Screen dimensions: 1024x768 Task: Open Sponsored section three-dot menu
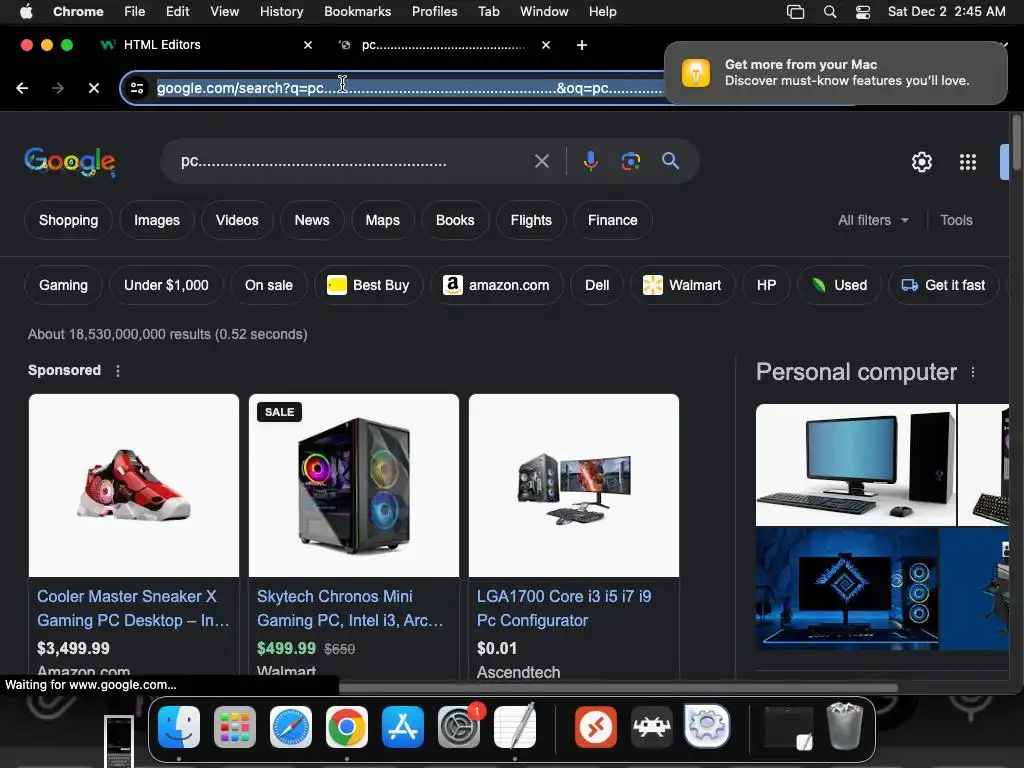click(118, 371)
